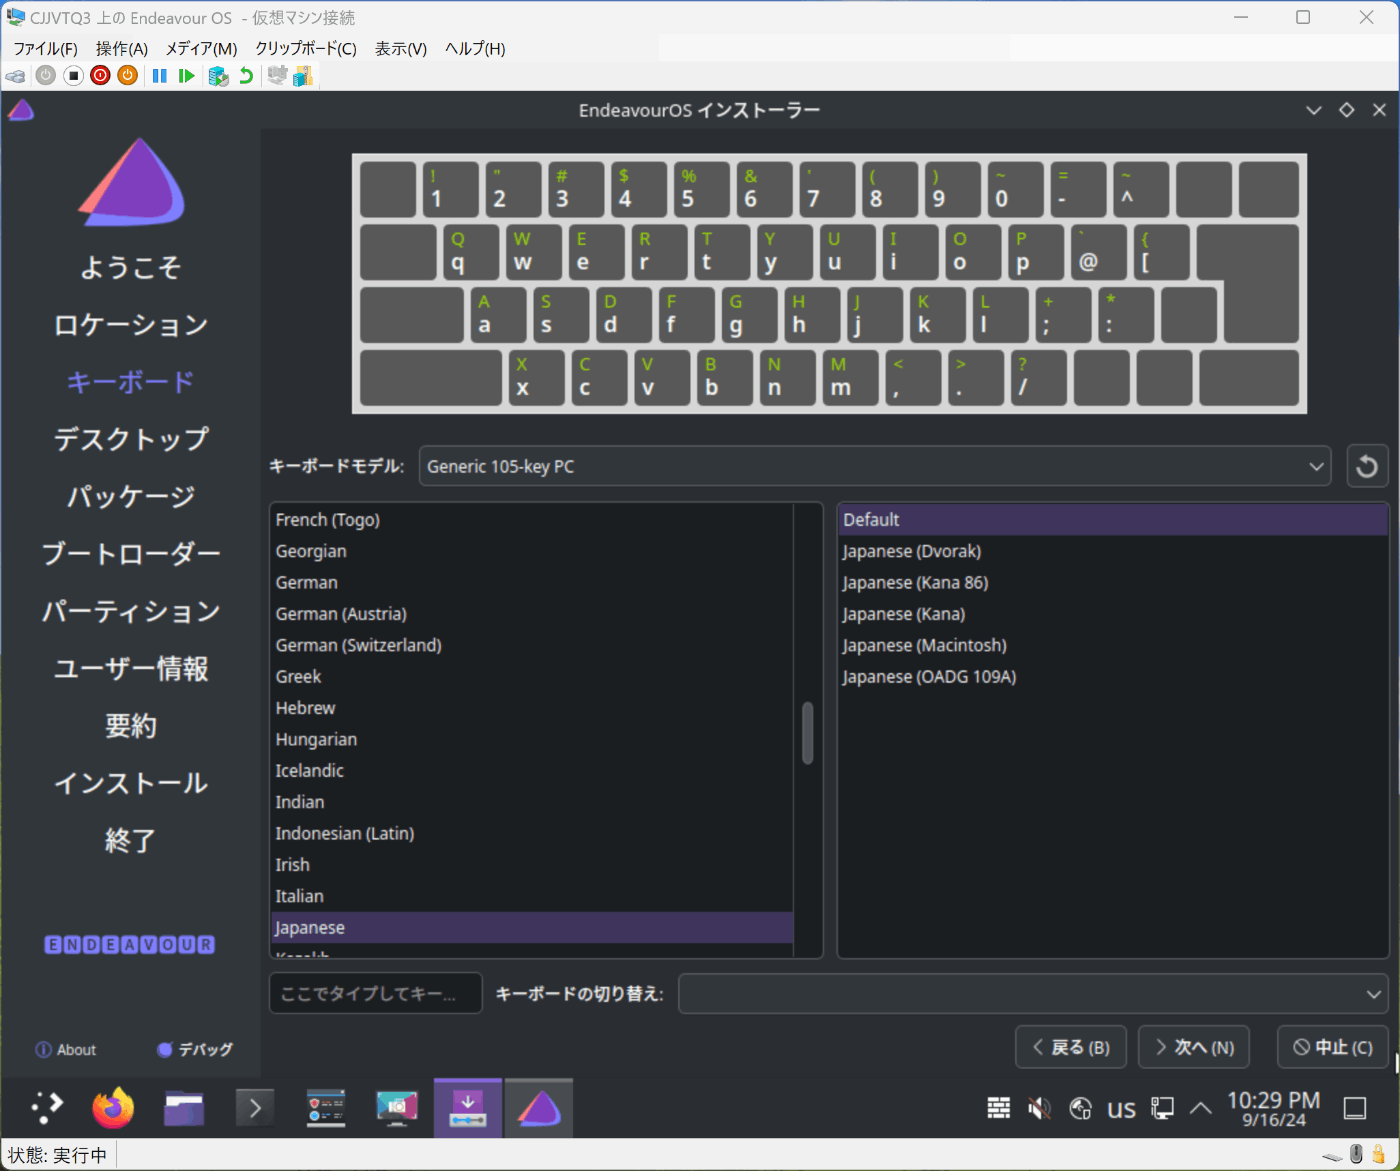Click the About link
The height and width of the screenshot is (1171, 1400).
(66, 1050)
